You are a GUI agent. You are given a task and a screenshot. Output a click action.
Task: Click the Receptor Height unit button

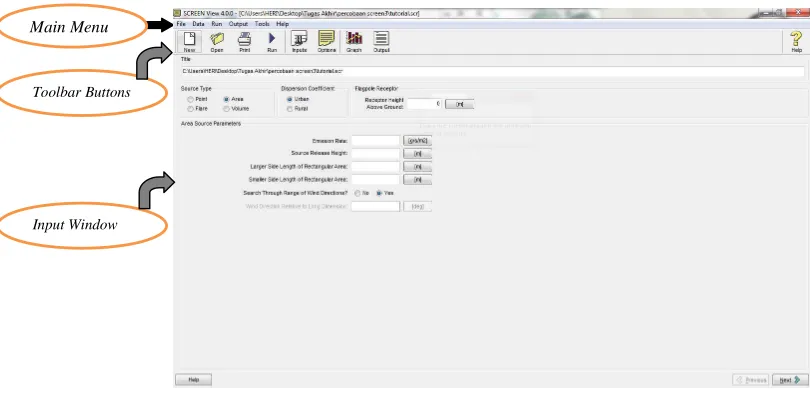(459, 104)
